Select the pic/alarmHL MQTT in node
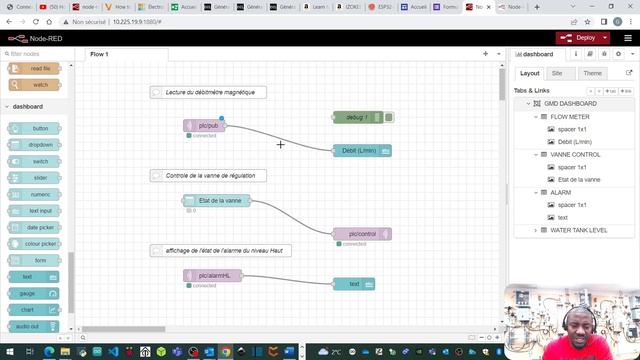 [x=213, y=276]
